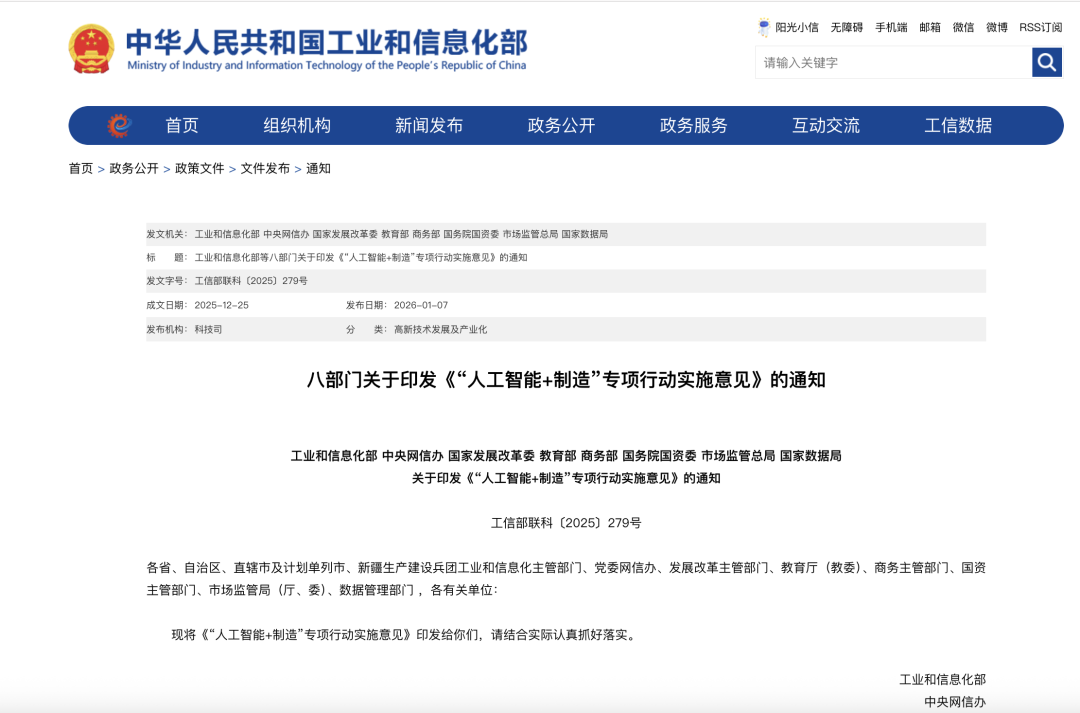The height and width of the screenshot is (713, 1080).
Task: Click the 成文日期 value 2025-12-25
Action: click(x=221, y=305)
